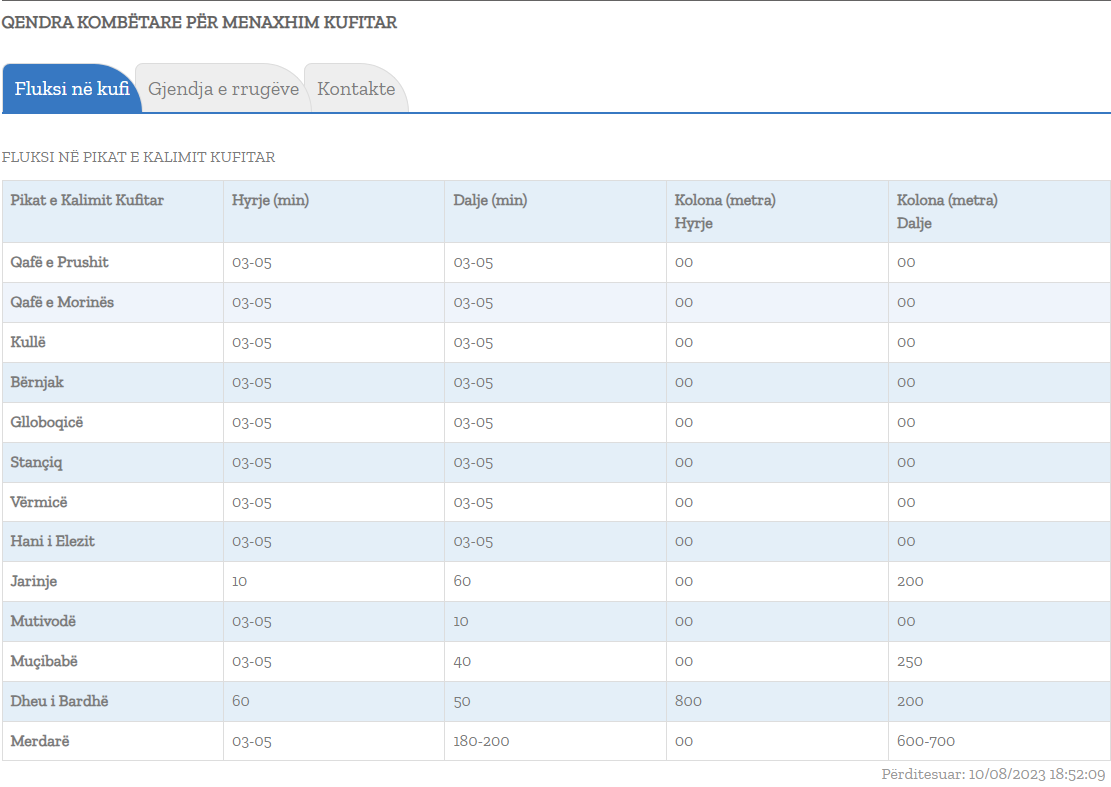Screen dimensions: 1111x787
Task: Select the Jarinje row name
Action: point(34,581)
